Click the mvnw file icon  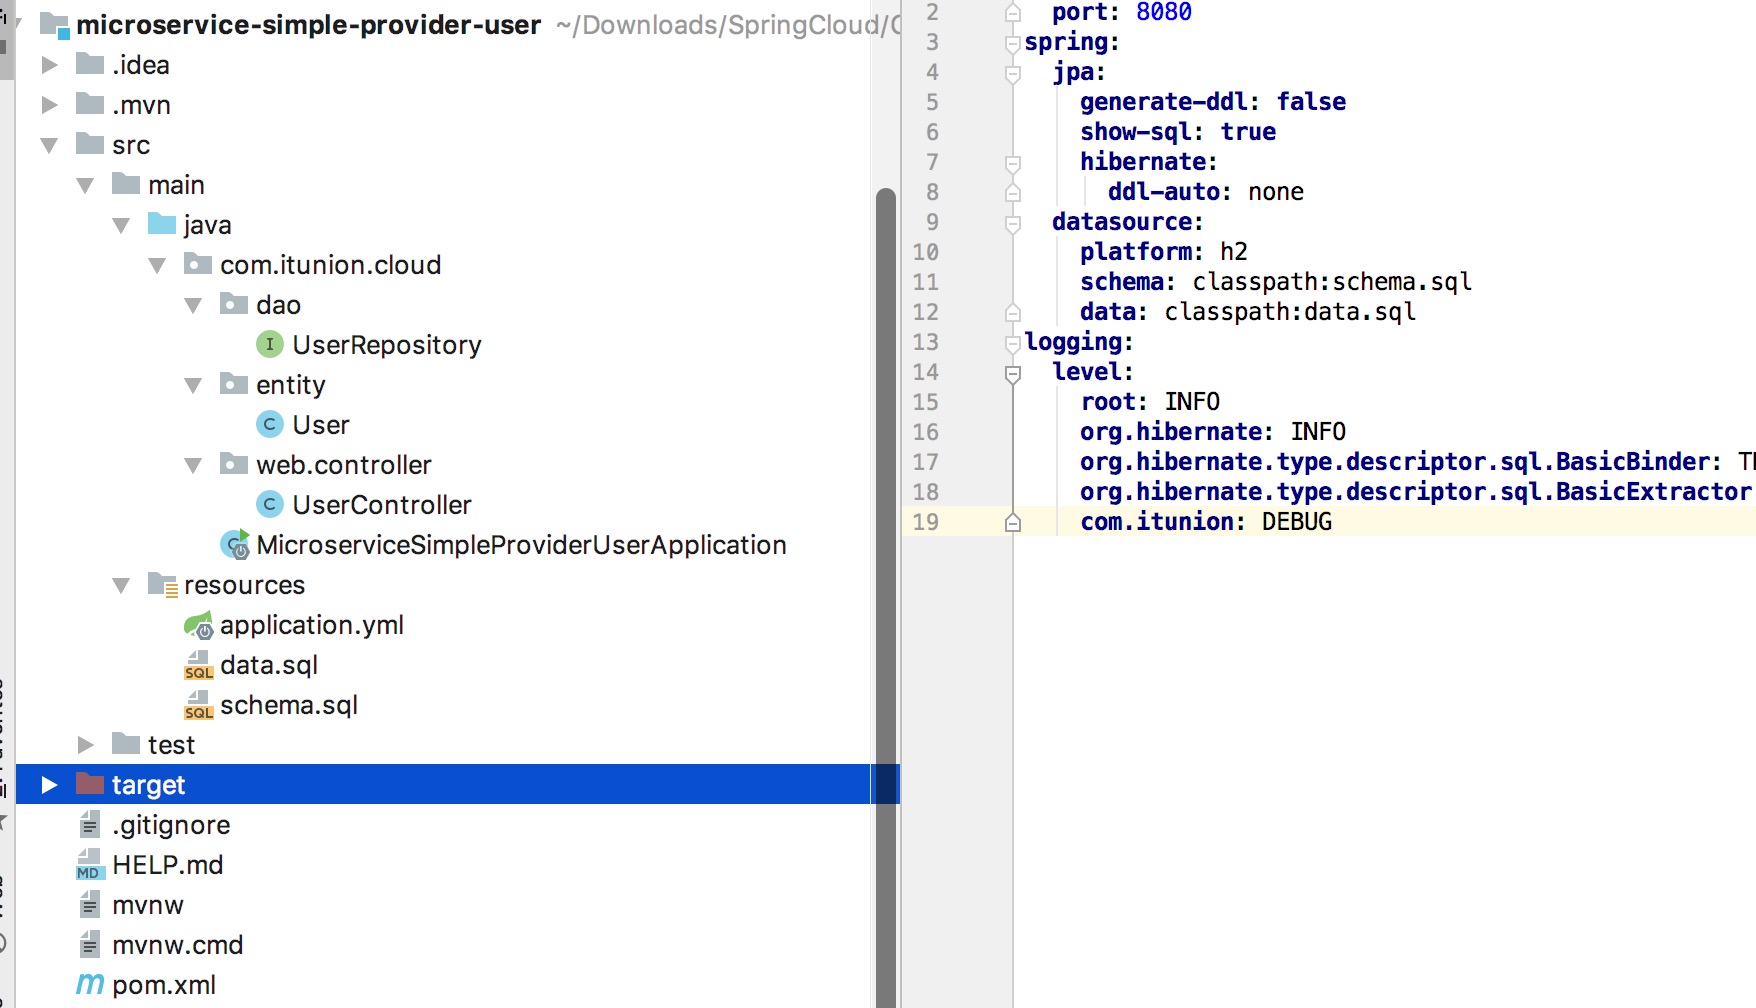tap(90, 904)
